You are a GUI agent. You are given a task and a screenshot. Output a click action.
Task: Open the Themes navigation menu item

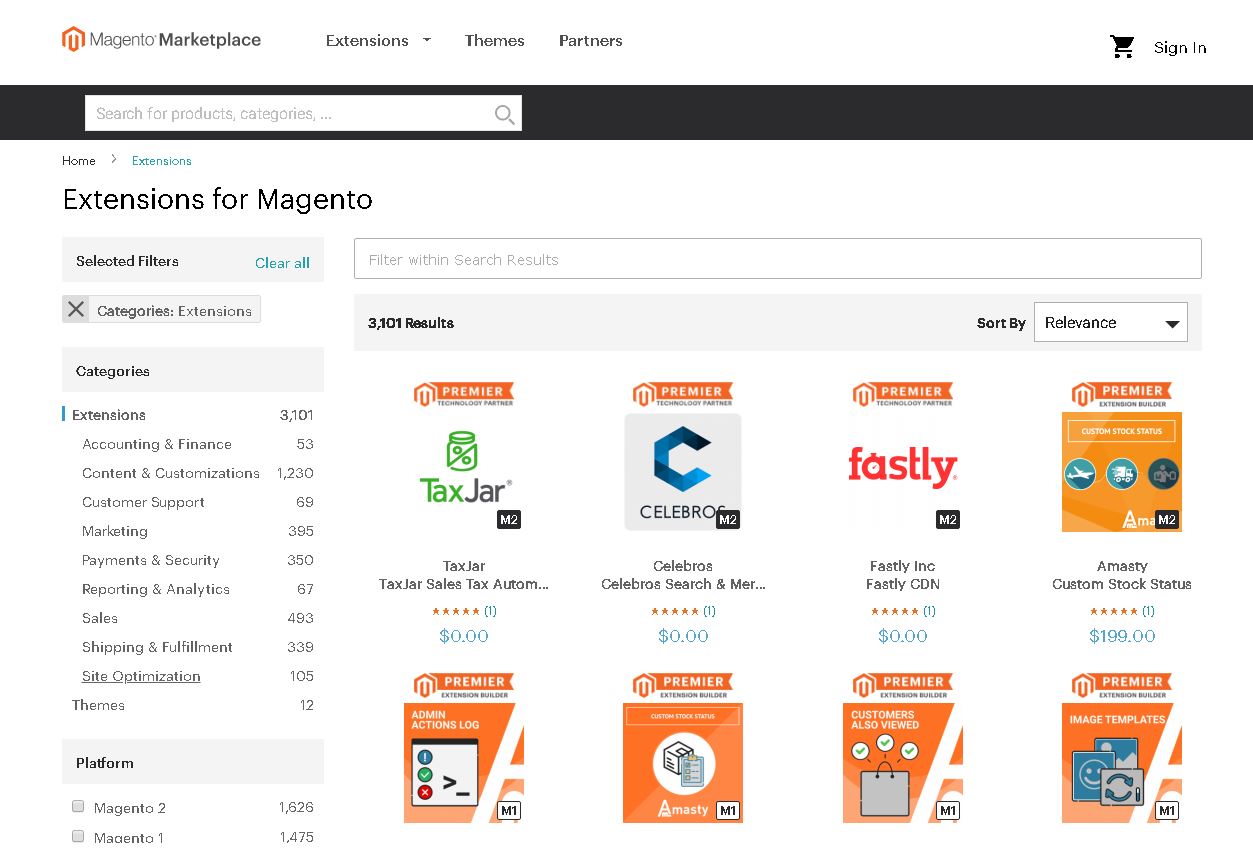[x=494, y=41]
